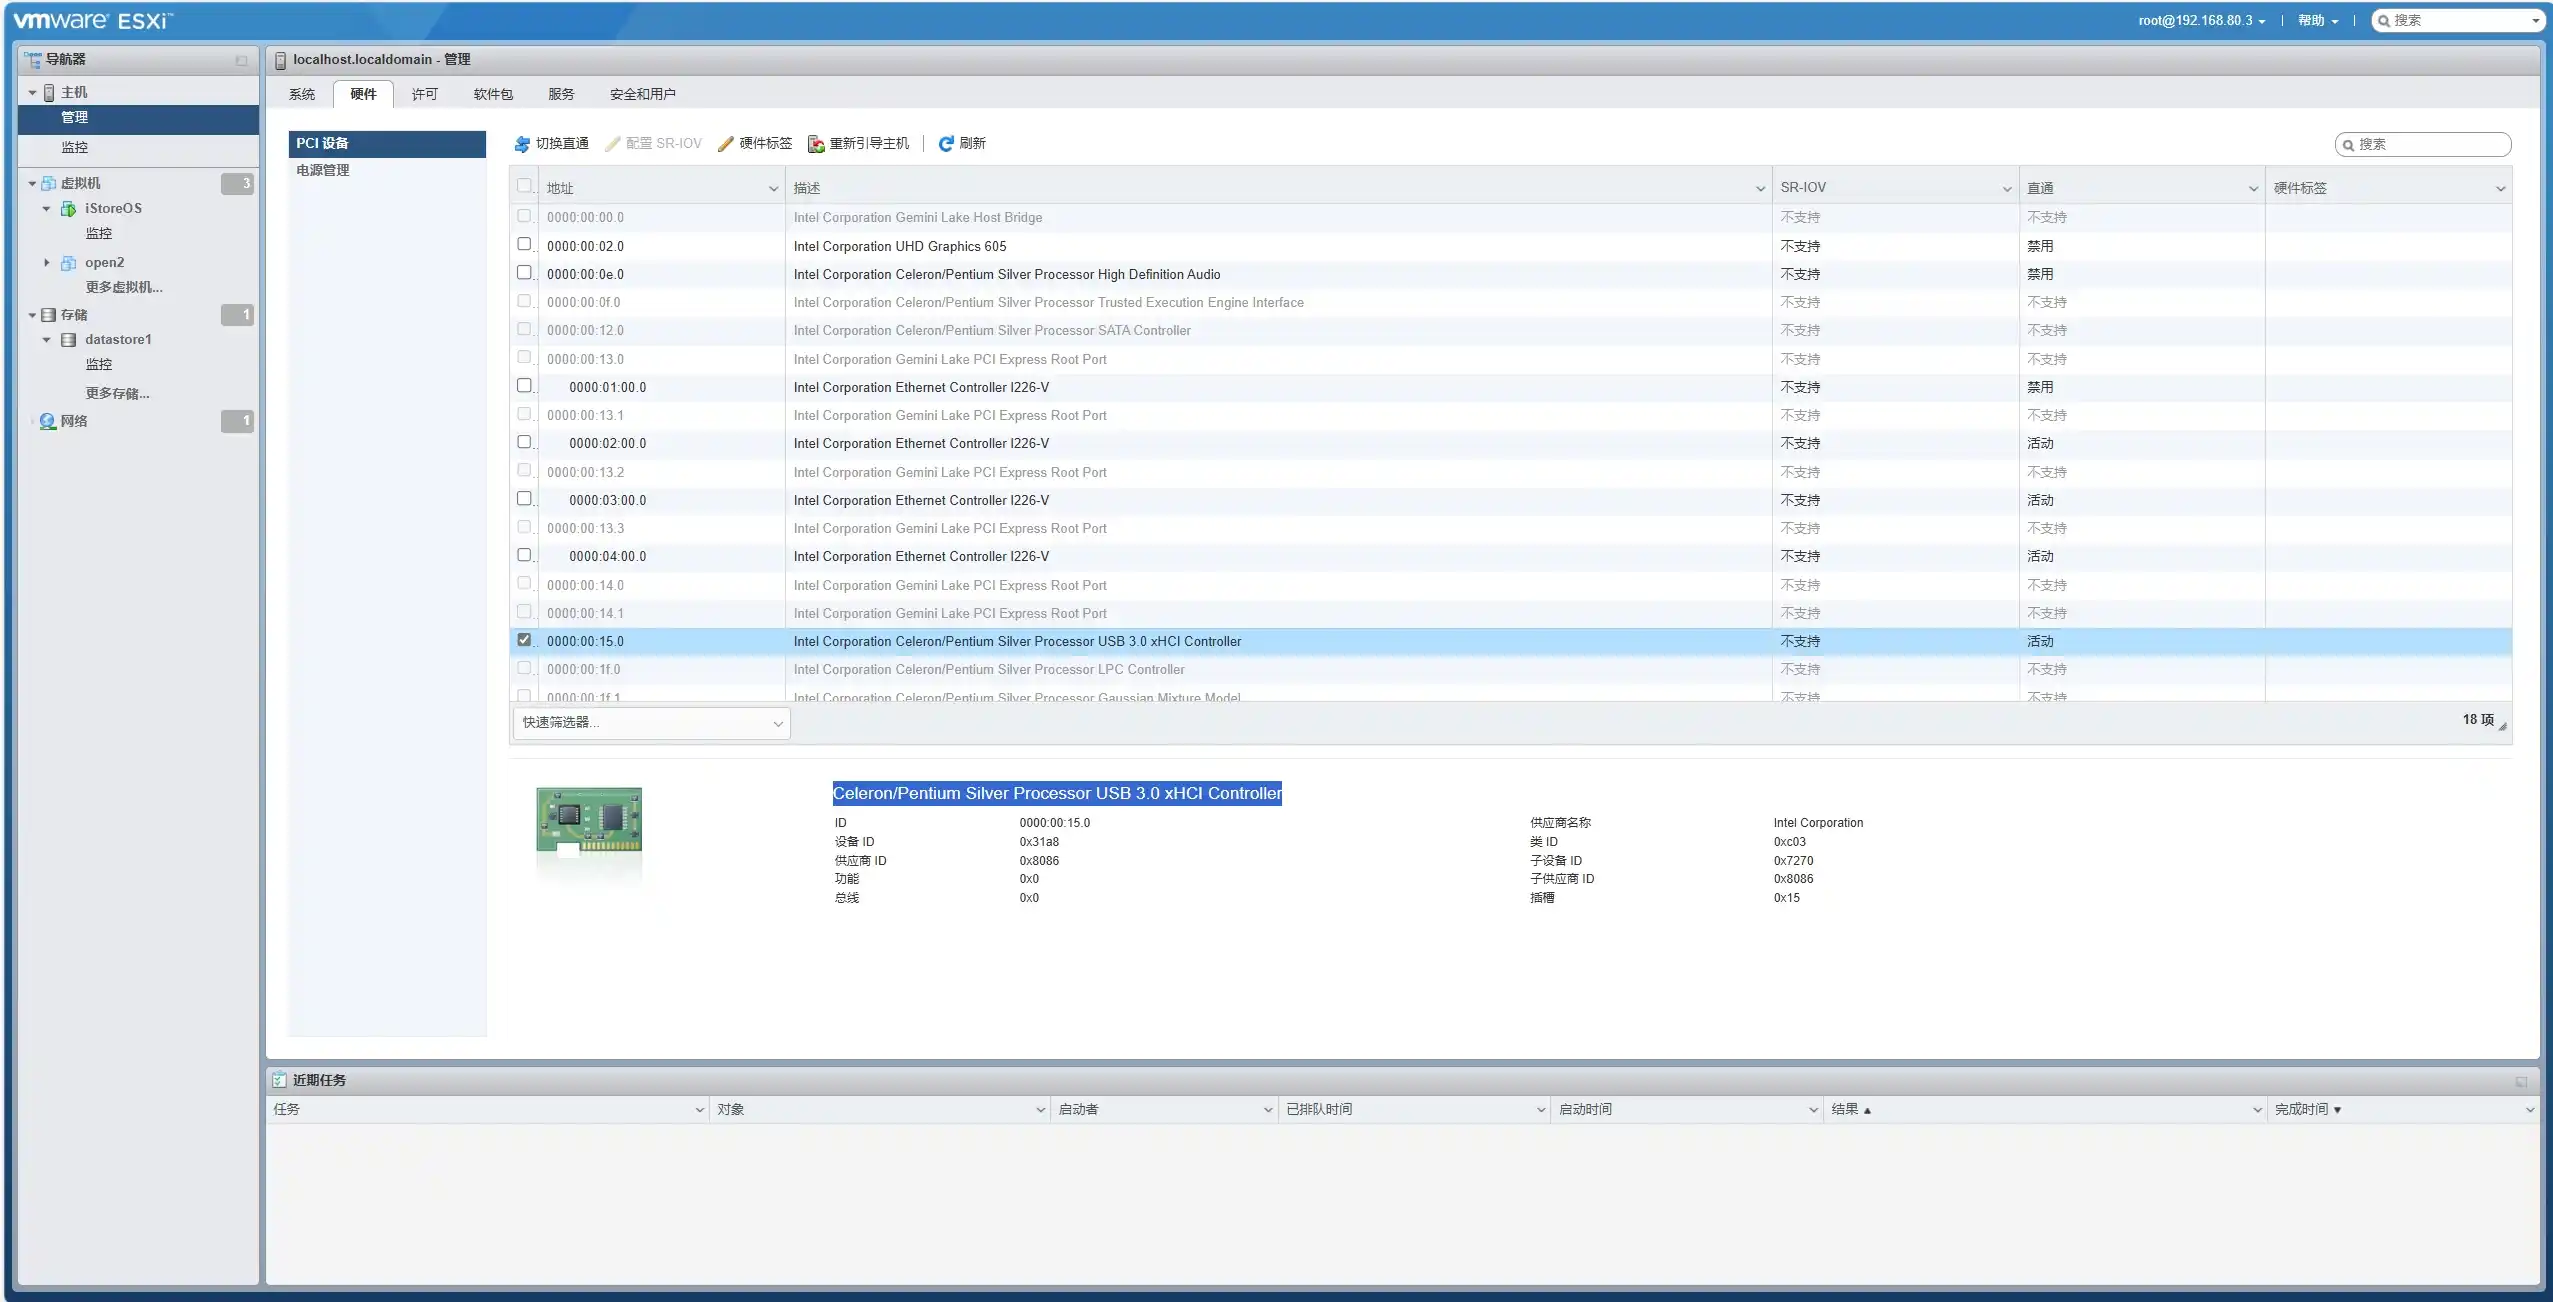The image size is (2553, 1302).
Task: Open the Help (帮助) dropdown menu
Action: pos(2317,21)
